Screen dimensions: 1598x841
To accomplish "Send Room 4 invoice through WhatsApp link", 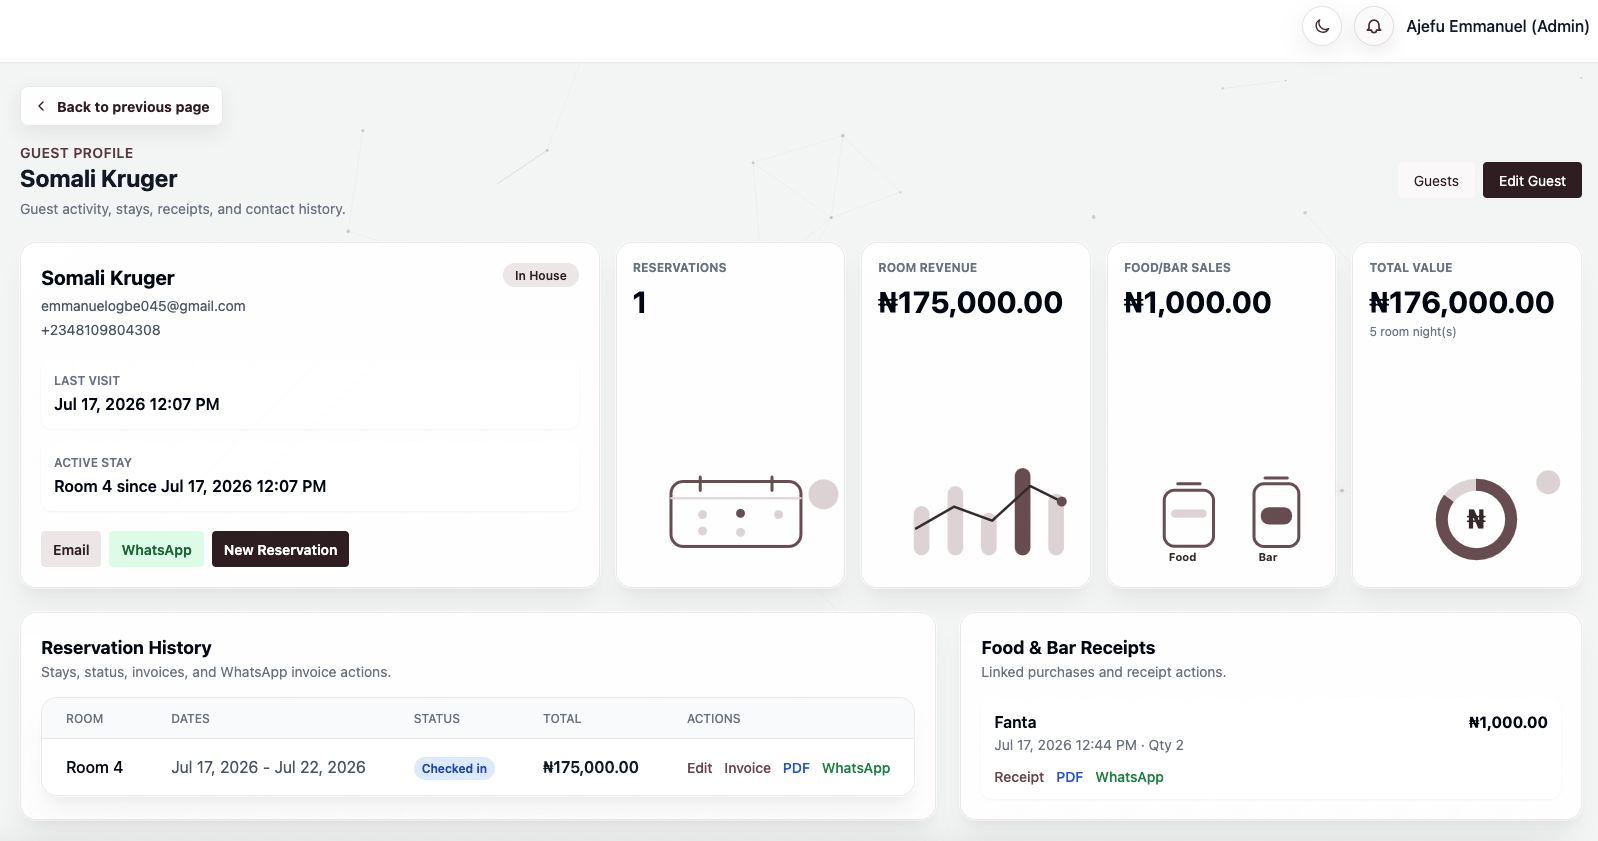I will pyautogui.click(x=856, y=768).
